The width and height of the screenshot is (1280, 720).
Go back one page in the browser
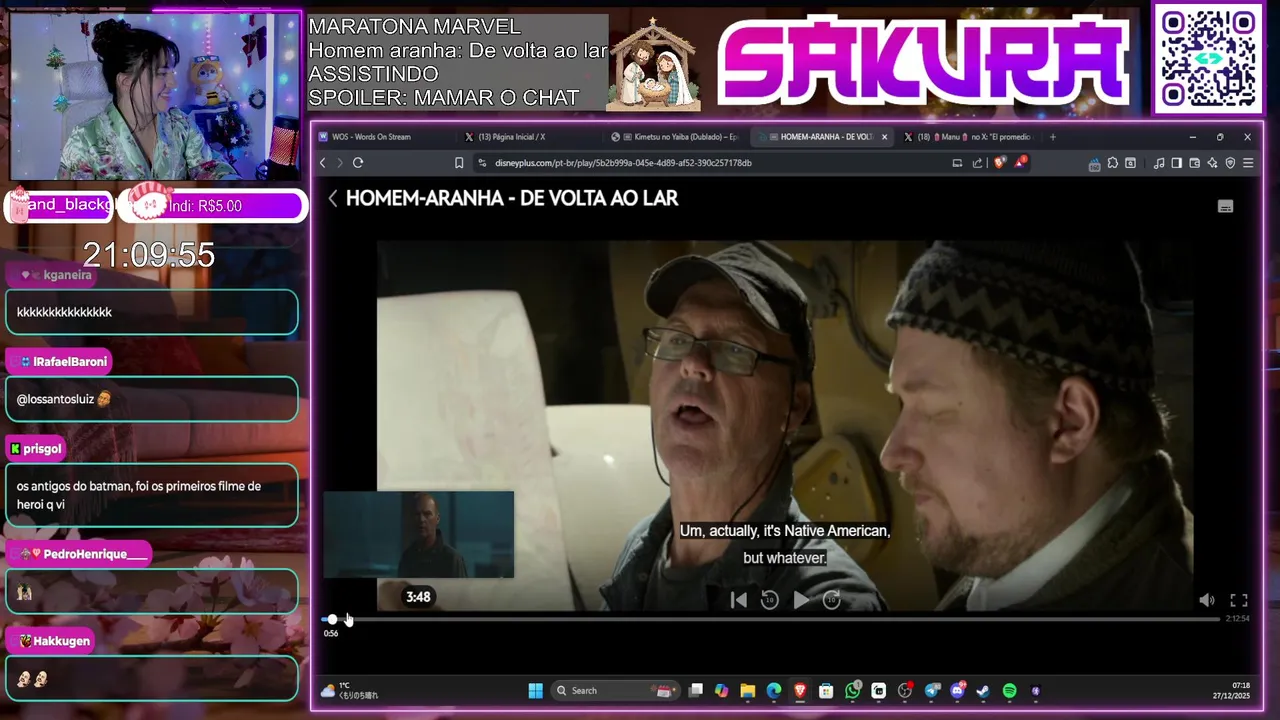point(322,163)
